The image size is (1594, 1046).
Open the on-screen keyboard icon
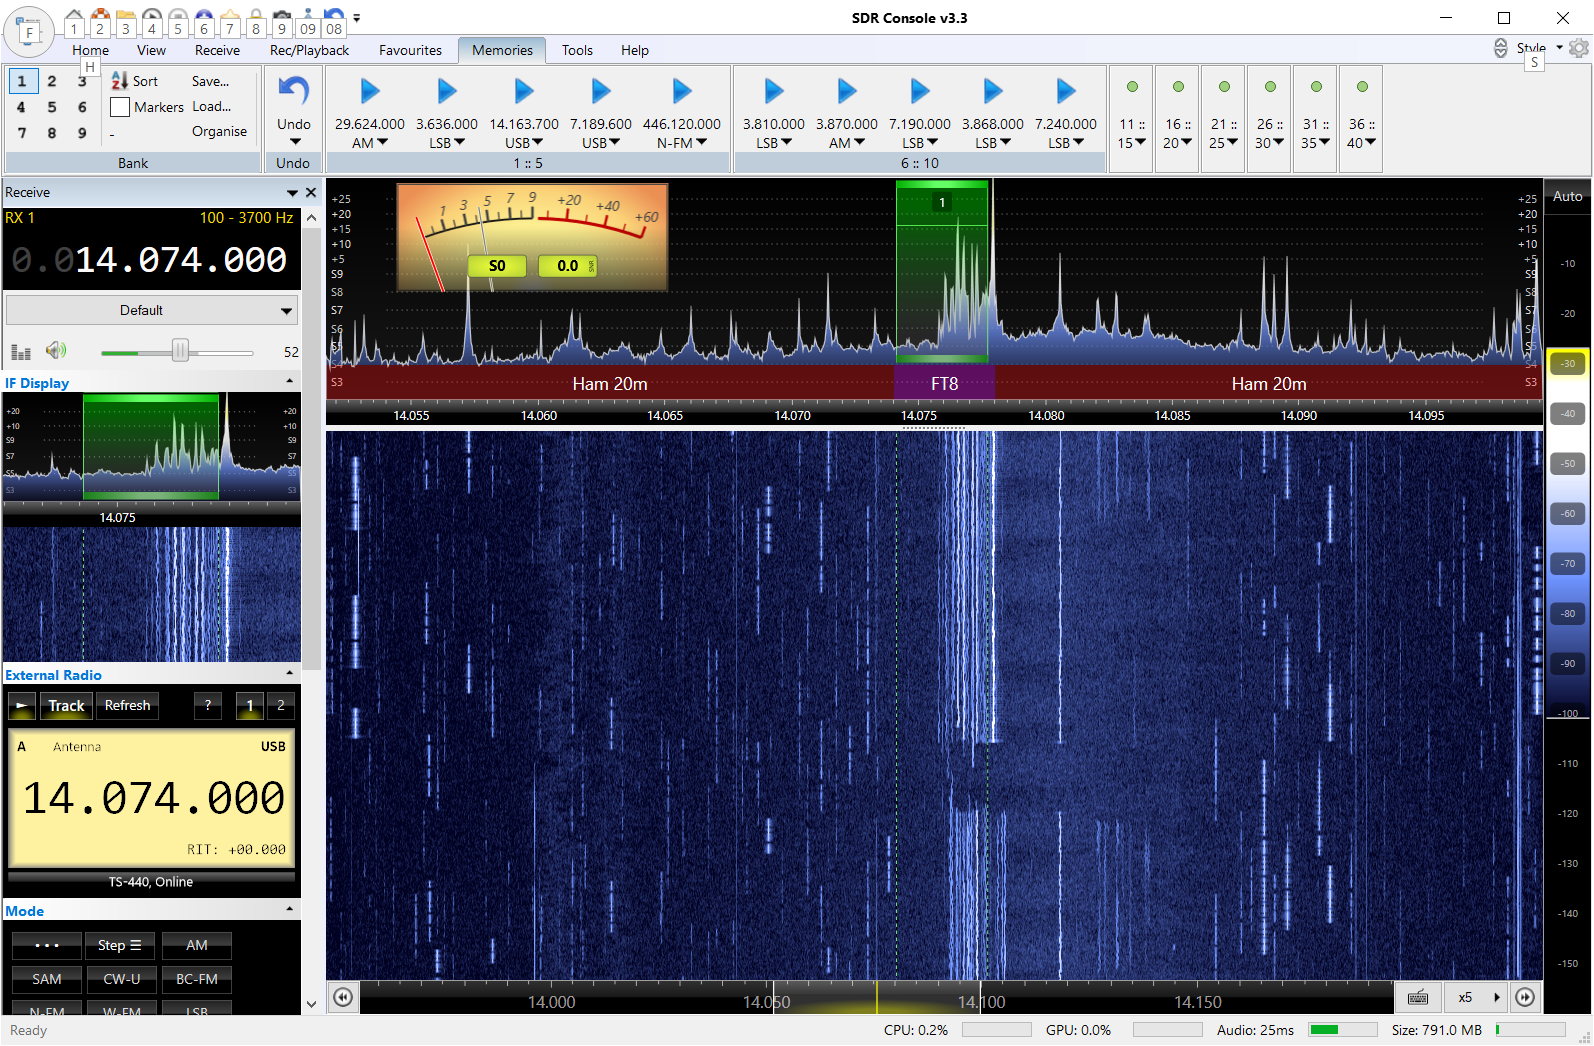pyautogui.click(x=1418, y=997)
